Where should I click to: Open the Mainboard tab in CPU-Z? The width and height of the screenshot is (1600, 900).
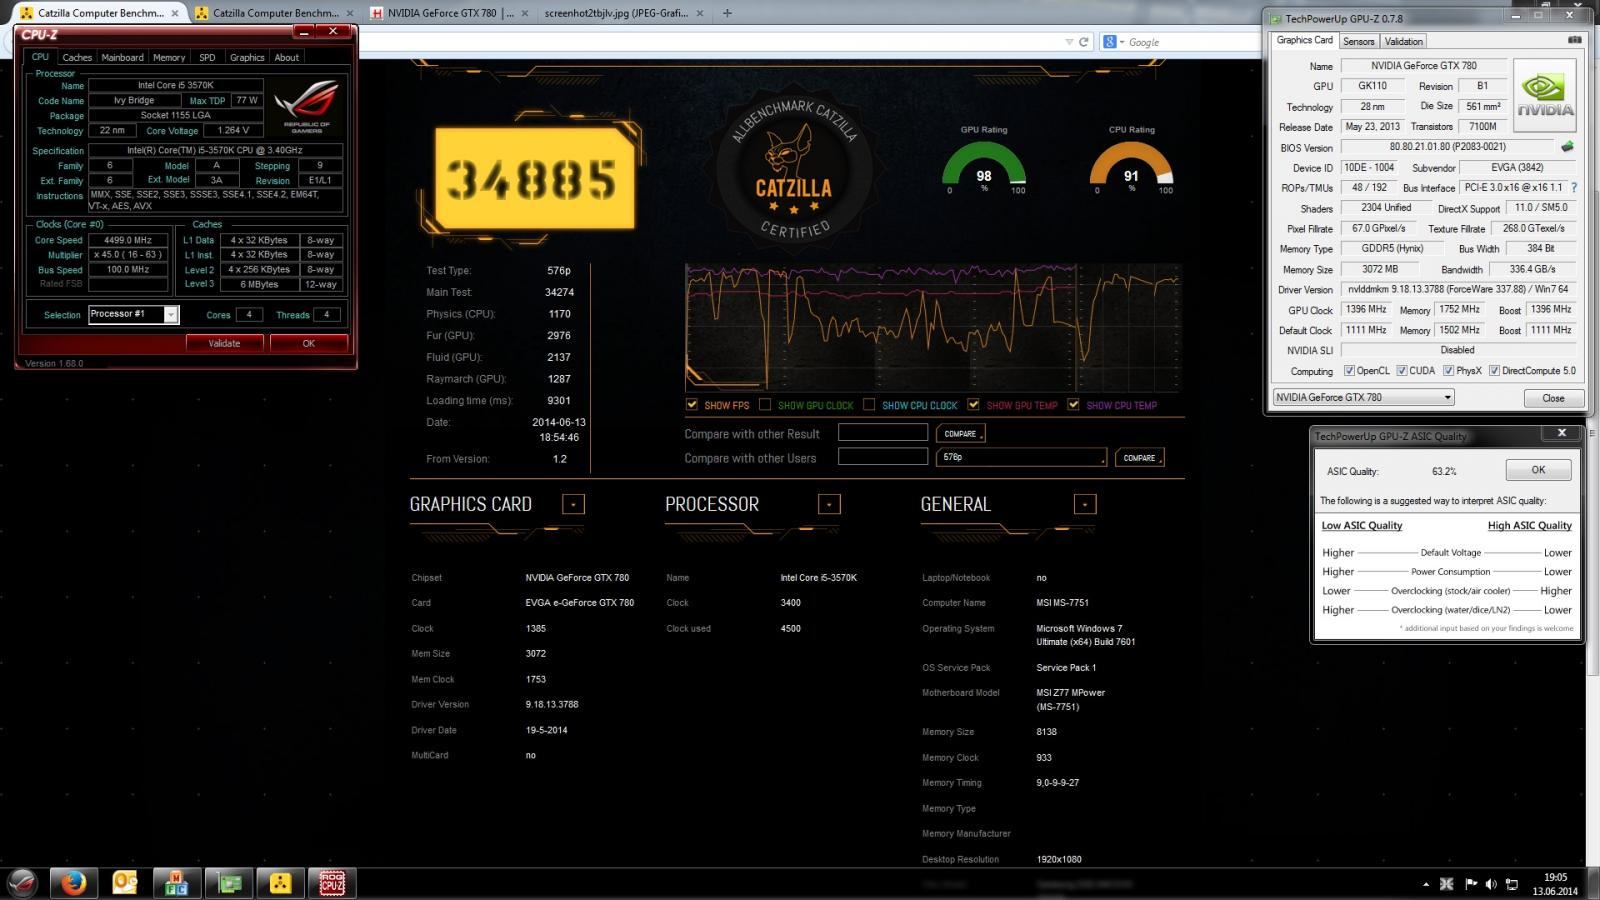point(122,58)
